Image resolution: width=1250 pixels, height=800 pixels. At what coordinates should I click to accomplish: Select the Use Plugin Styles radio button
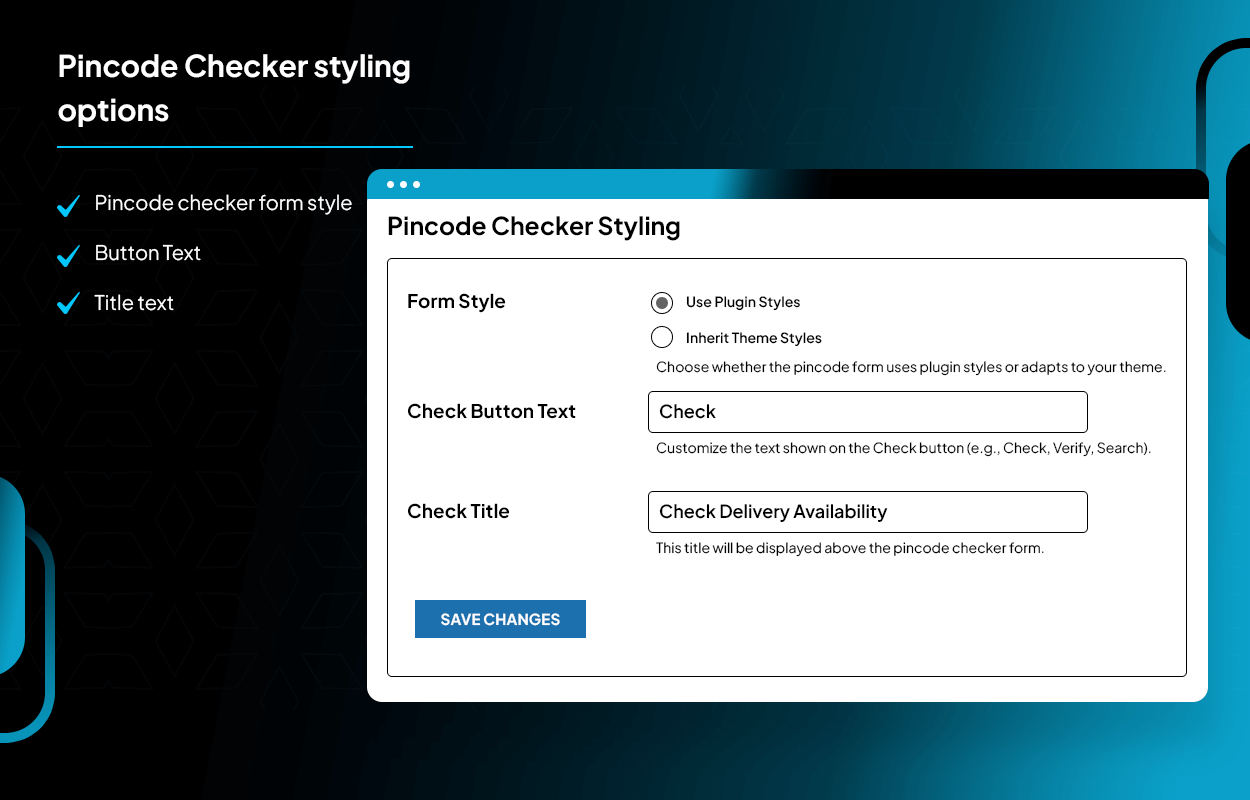661,302
